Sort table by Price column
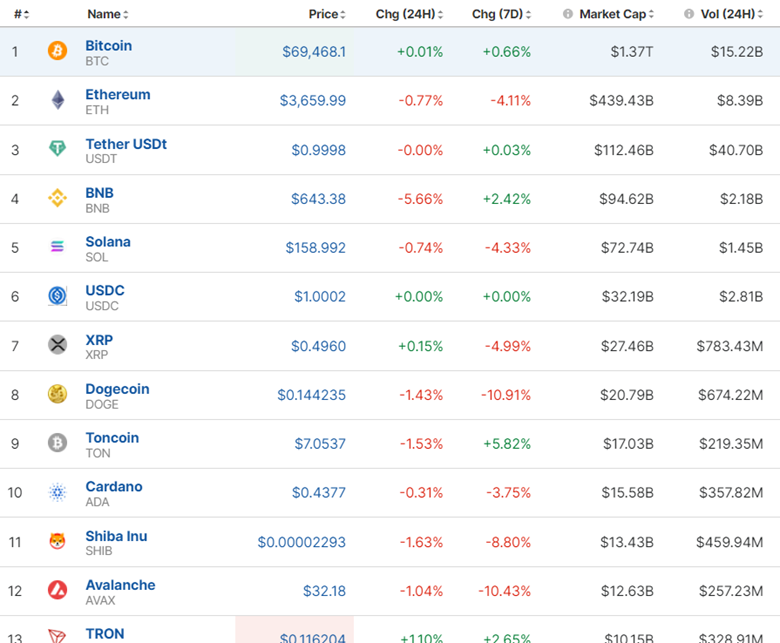The height and width of the screenshot is (643, 780). [x=327, y=14]
